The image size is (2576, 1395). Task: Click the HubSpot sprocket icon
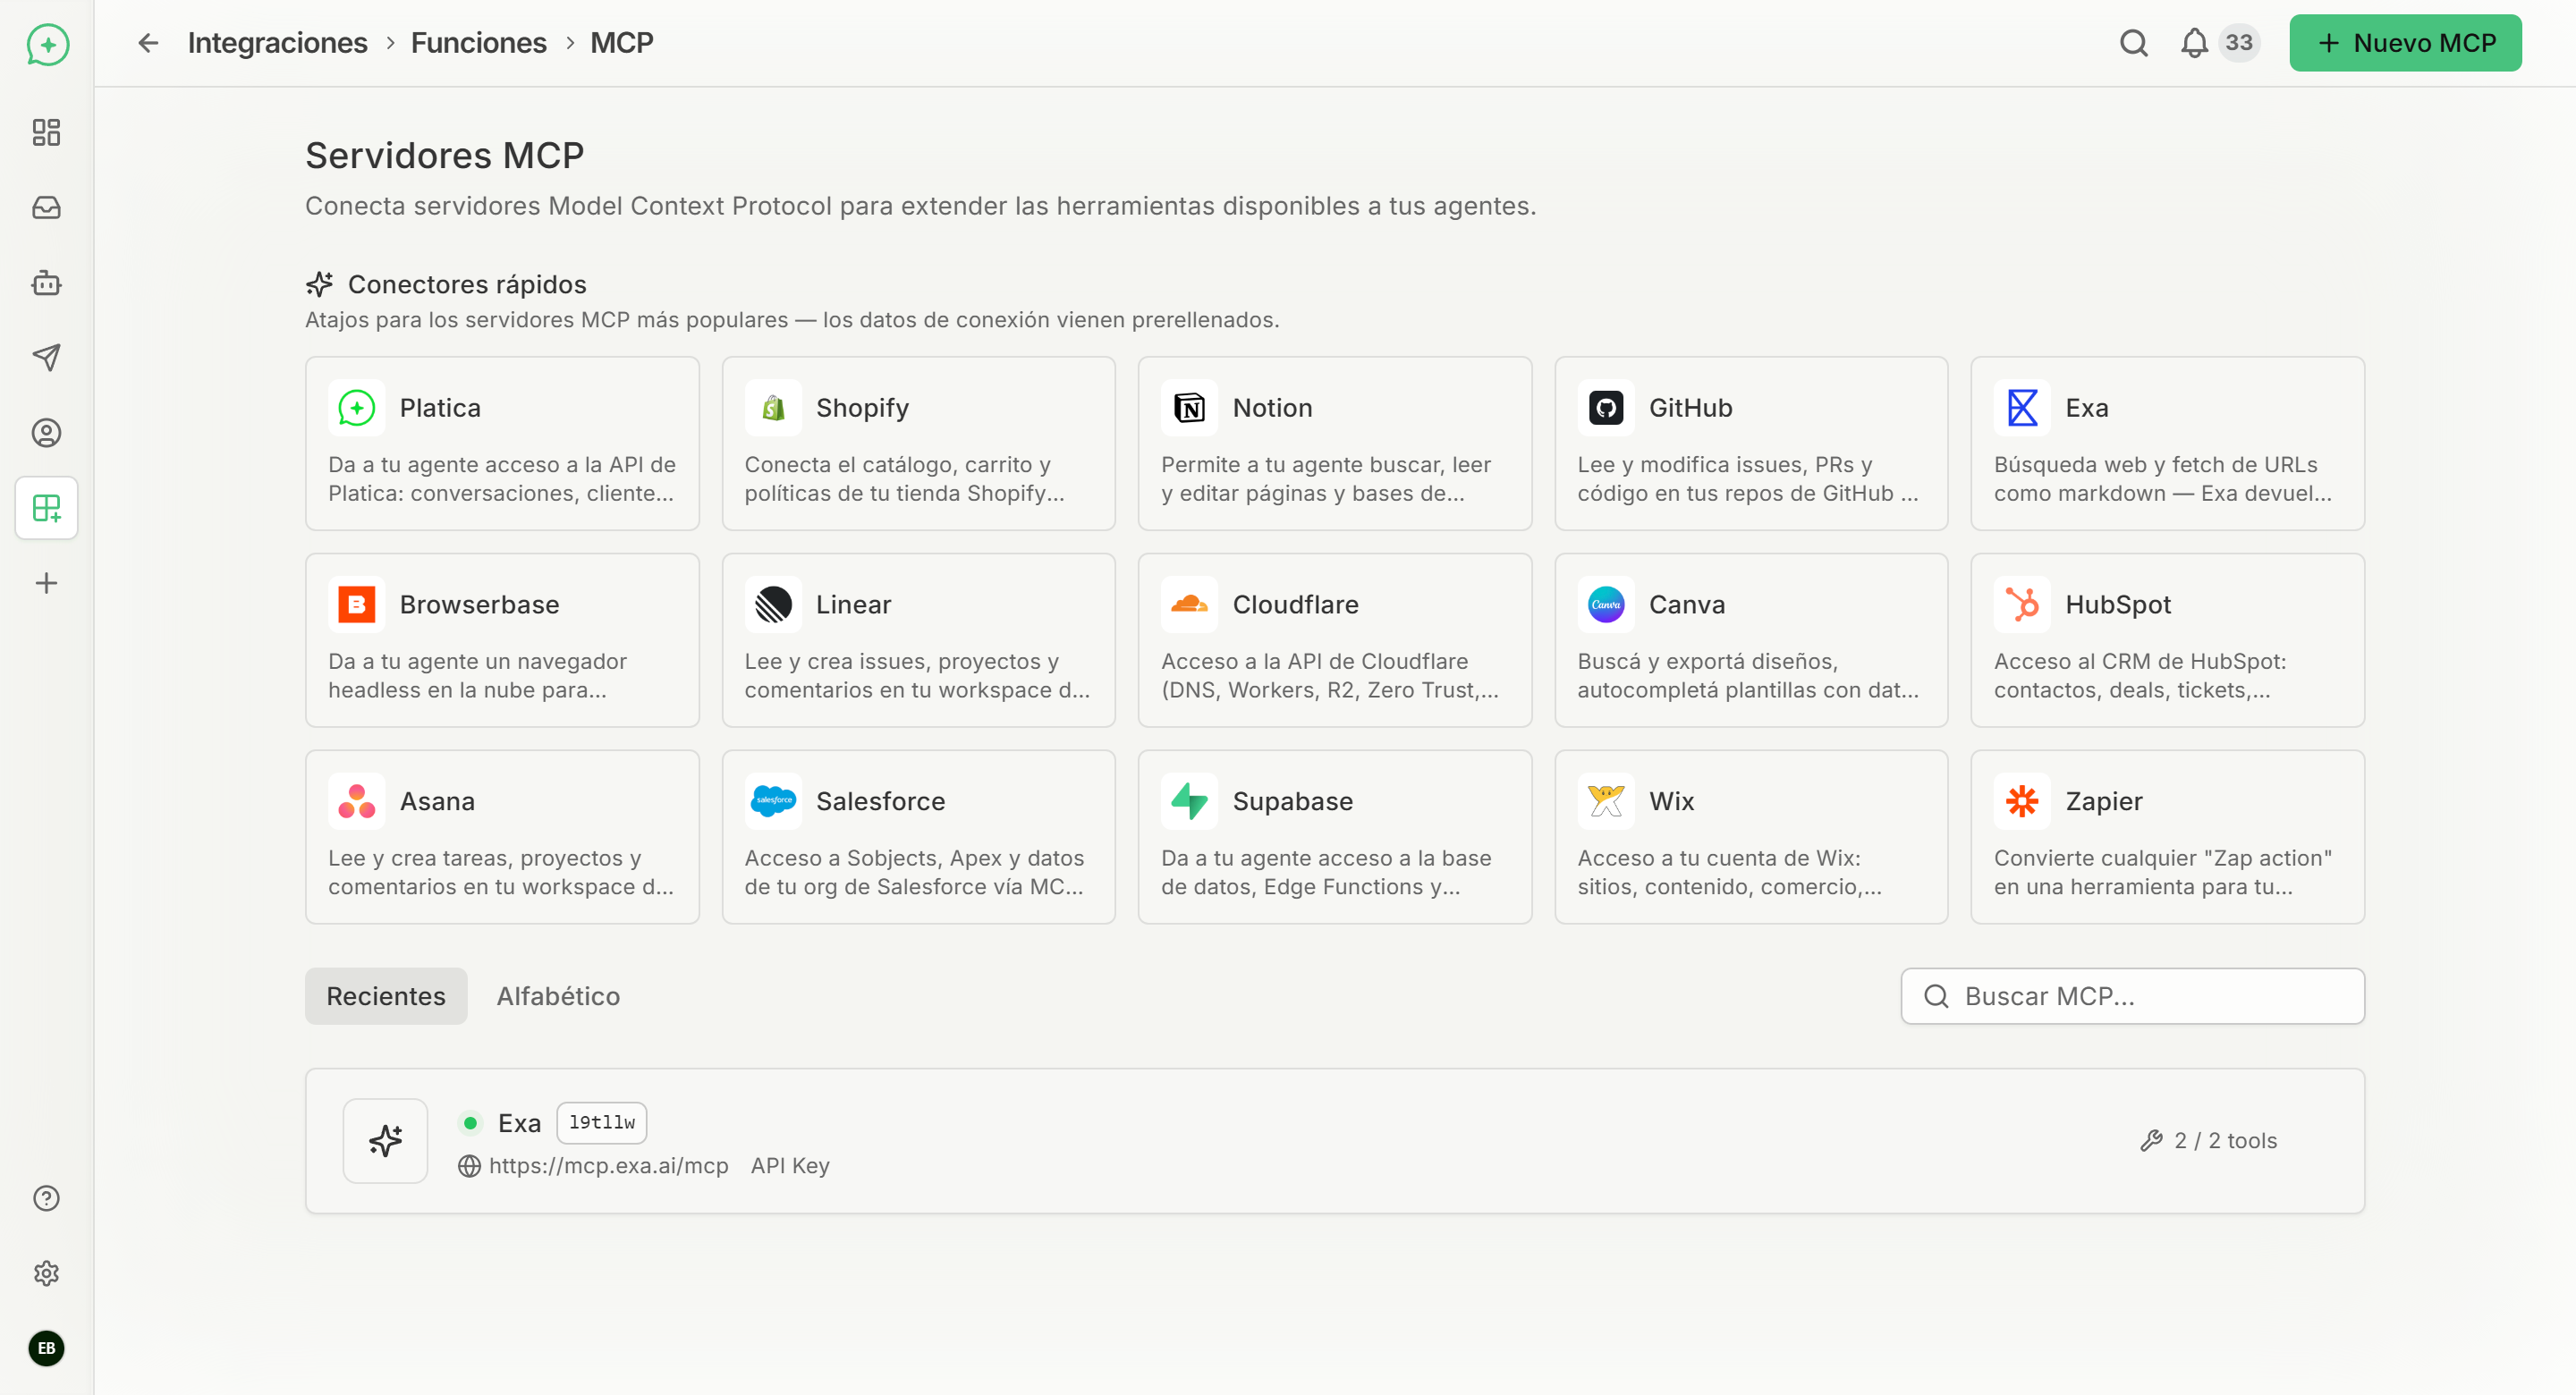point(2022,605)
